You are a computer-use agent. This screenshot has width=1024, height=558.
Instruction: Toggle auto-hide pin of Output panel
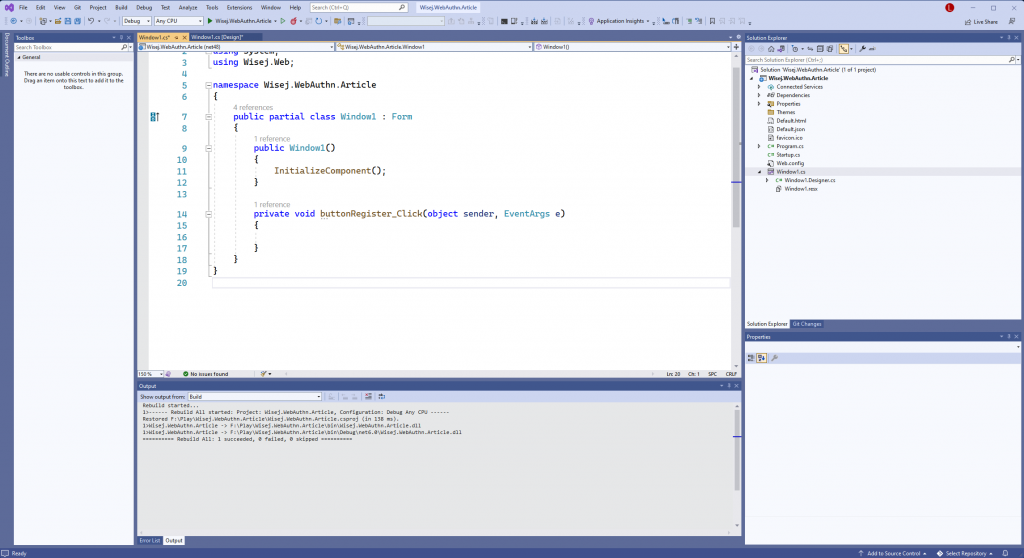(x=729, y=386)
